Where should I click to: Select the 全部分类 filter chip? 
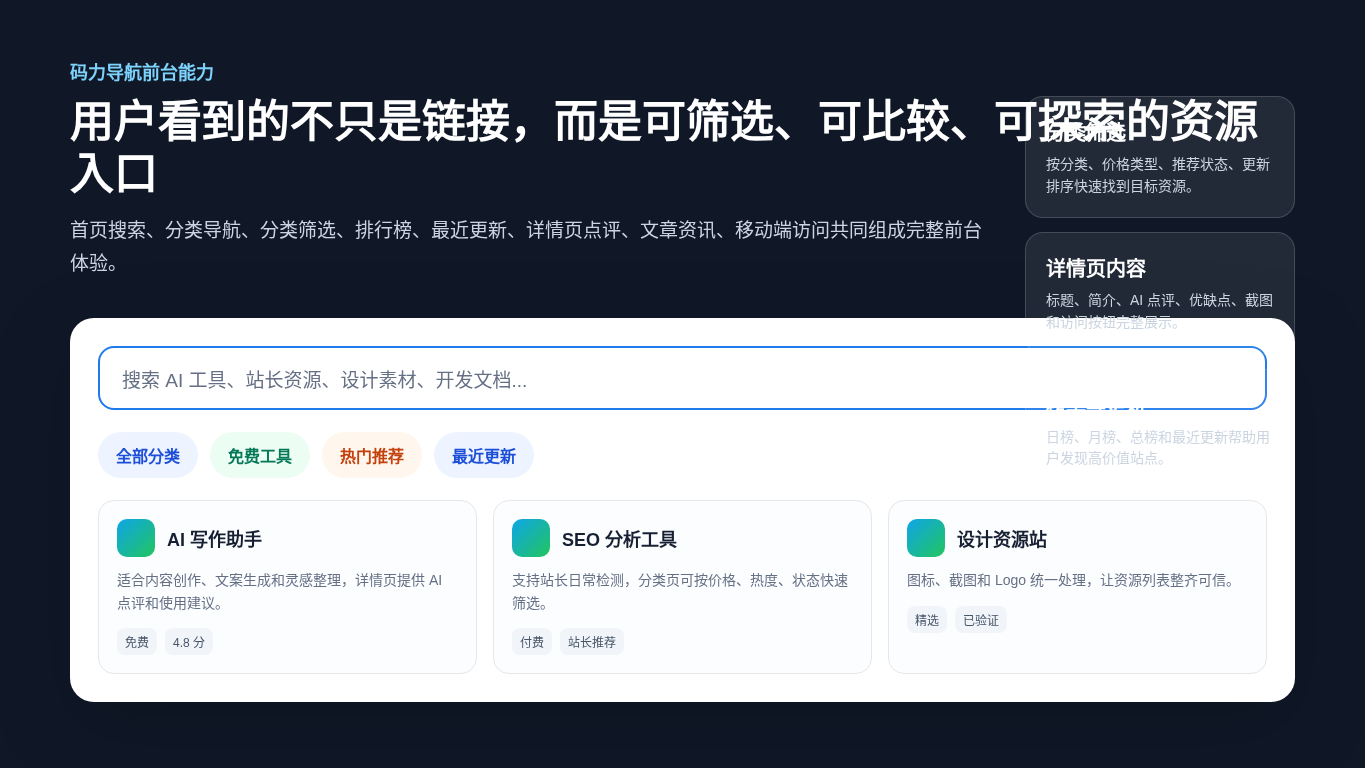[x=148, y=455]
